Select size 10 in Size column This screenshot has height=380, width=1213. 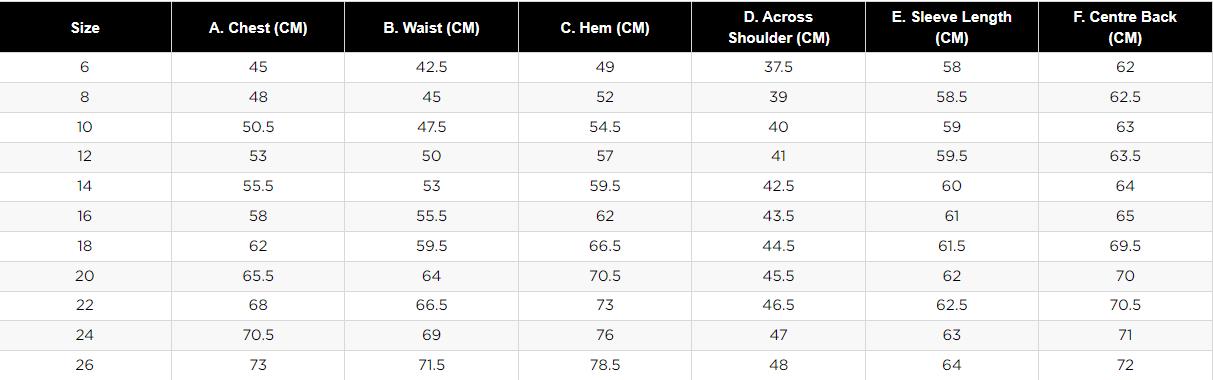pyautogui.click(x=85, y=127)
